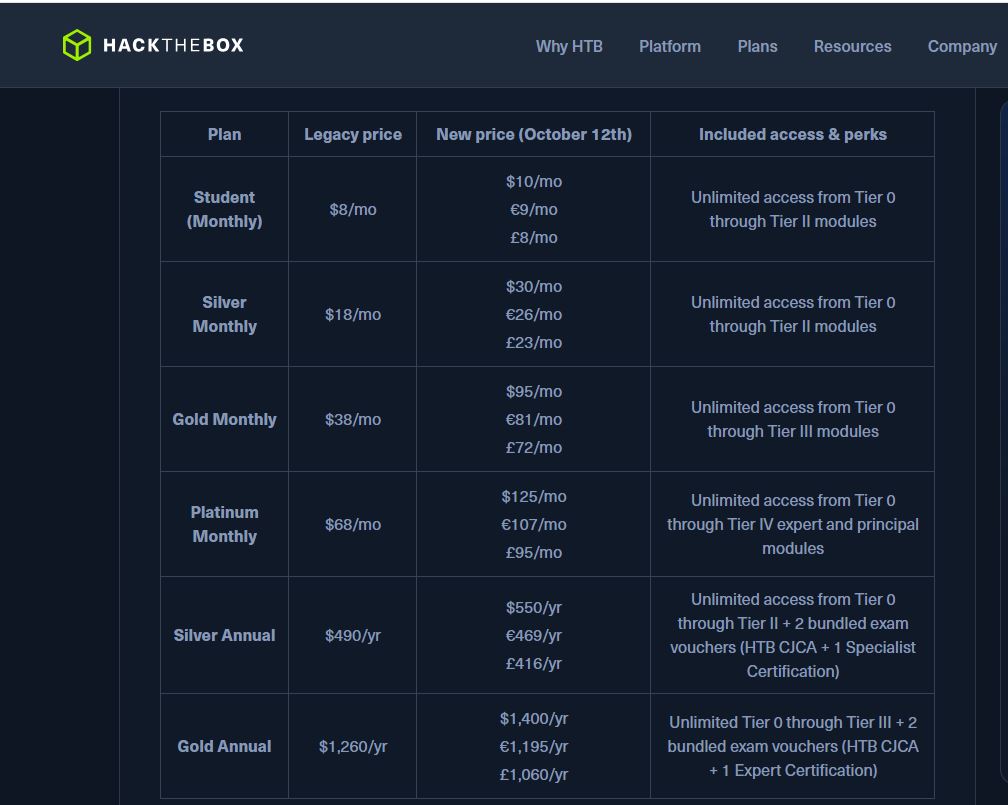Click the $38/mo legacy price
Viewport: 1008px width, 805px height.
[353, 419]
